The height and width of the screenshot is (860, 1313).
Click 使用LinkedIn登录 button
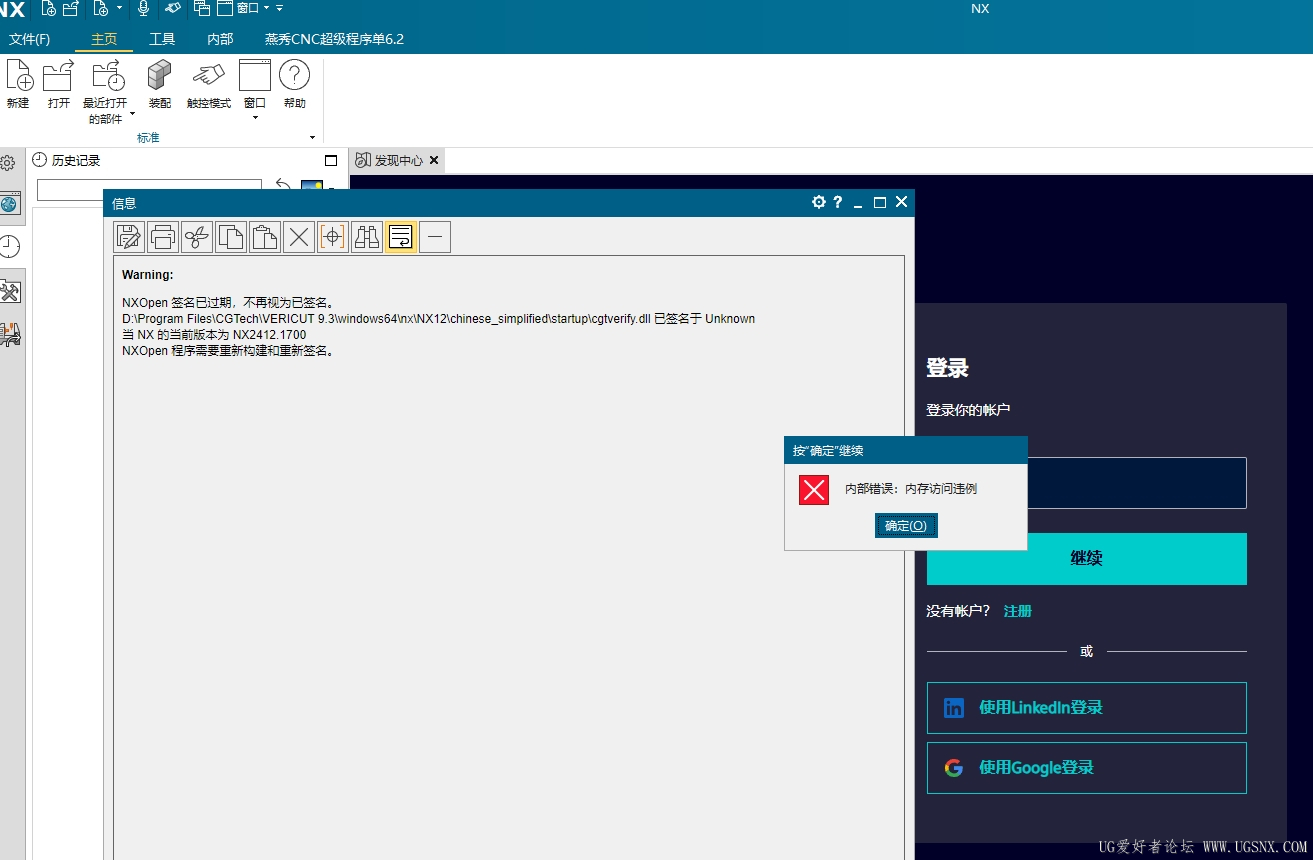(1086, 707)
